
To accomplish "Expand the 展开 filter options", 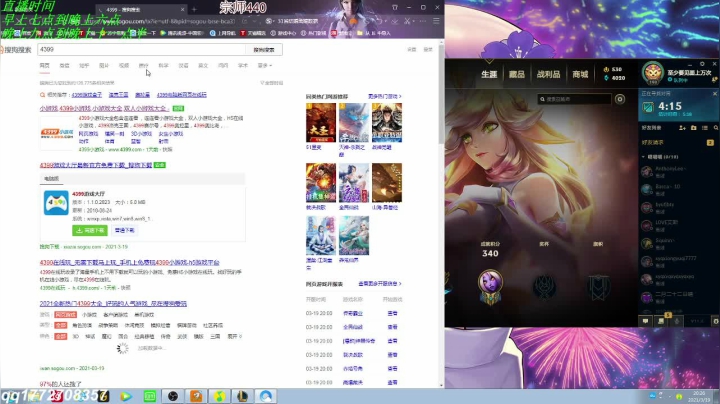I will pyautogui.click(x=234, y=337).
